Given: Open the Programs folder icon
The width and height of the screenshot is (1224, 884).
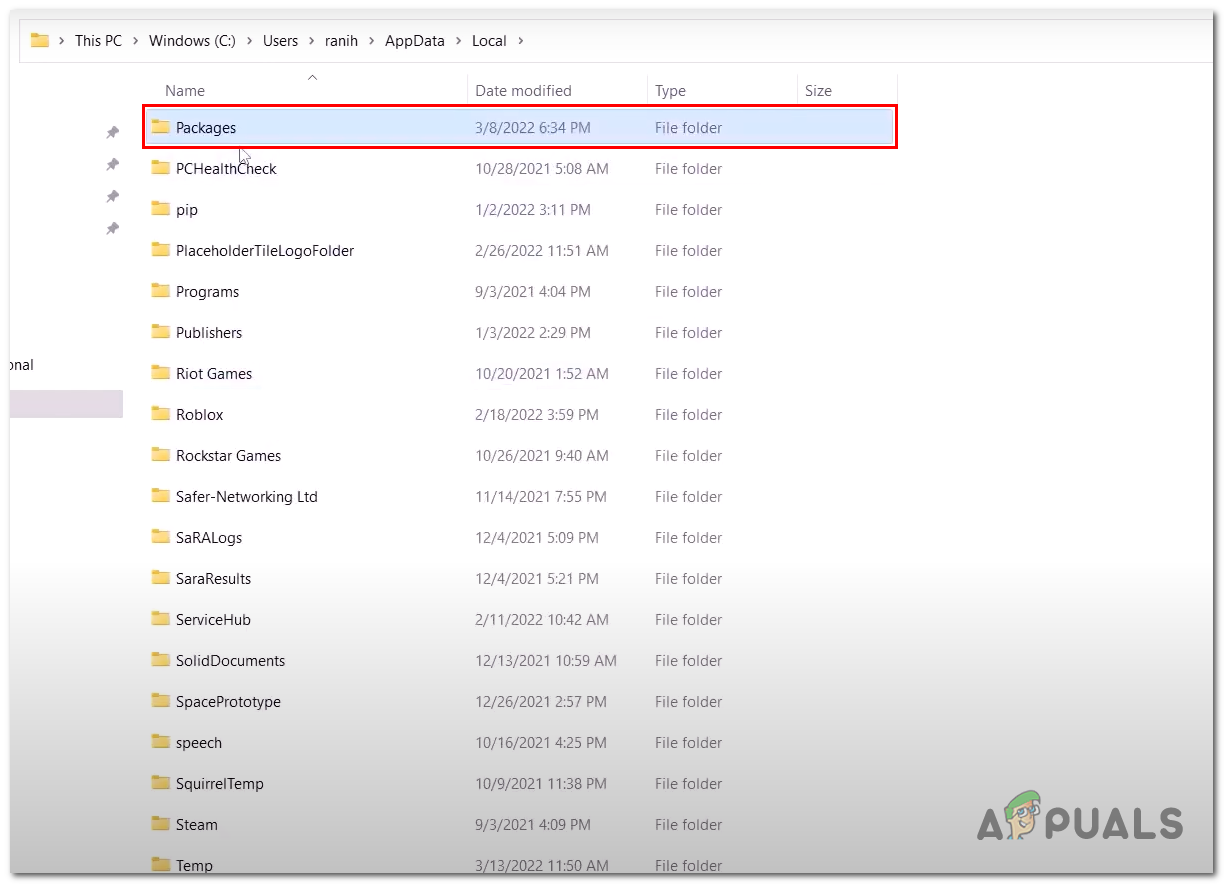Looking at the screenshot, I should (161, 291).
